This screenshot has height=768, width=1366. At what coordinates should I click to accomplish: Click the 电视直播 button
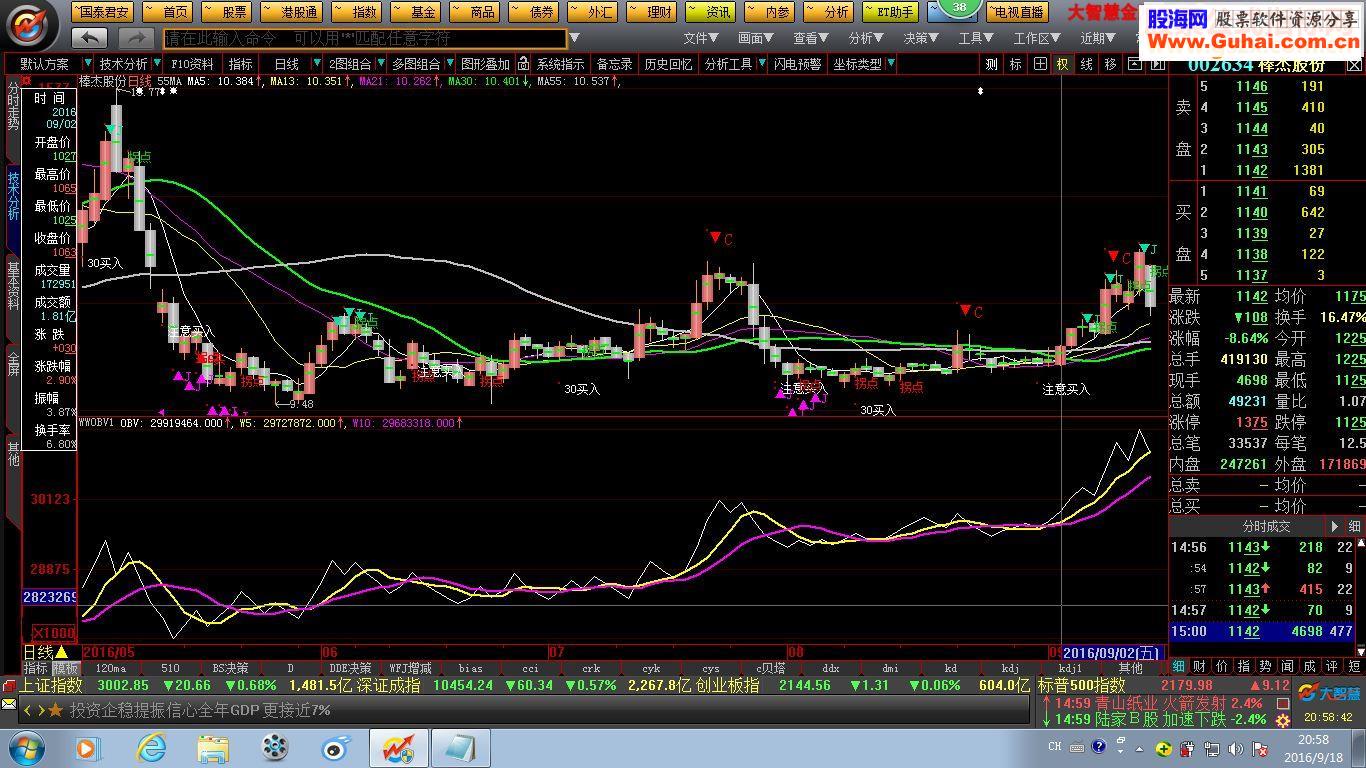[1017, 12]
